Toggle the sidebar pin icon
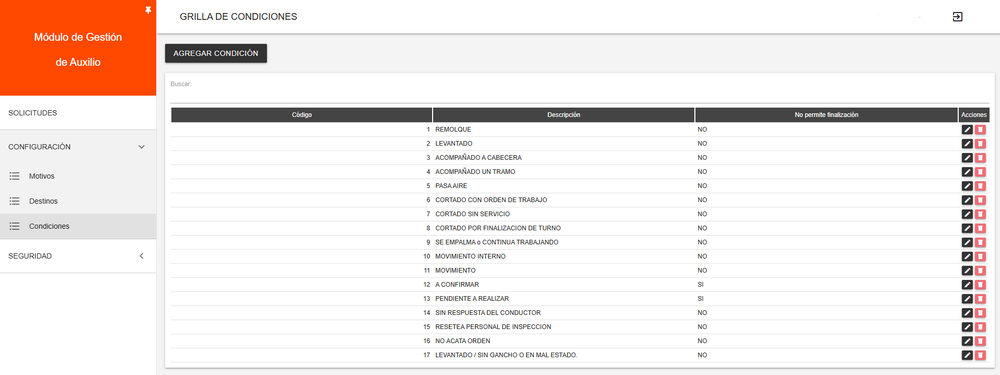Viewport: 1000px width, 375px height. (148, 10)
